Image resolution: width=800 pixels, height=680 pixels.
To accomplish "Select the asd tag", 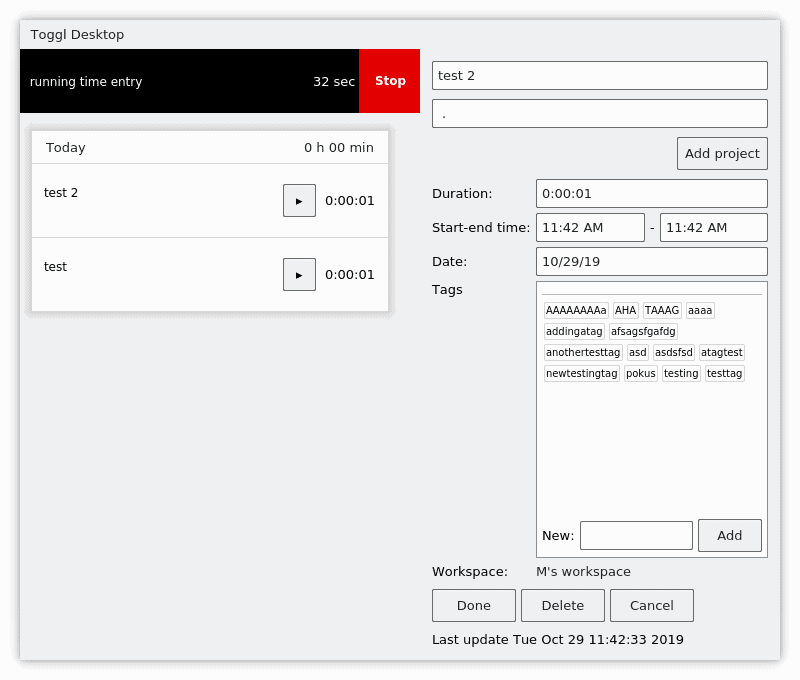I will [x=637, y=352].
